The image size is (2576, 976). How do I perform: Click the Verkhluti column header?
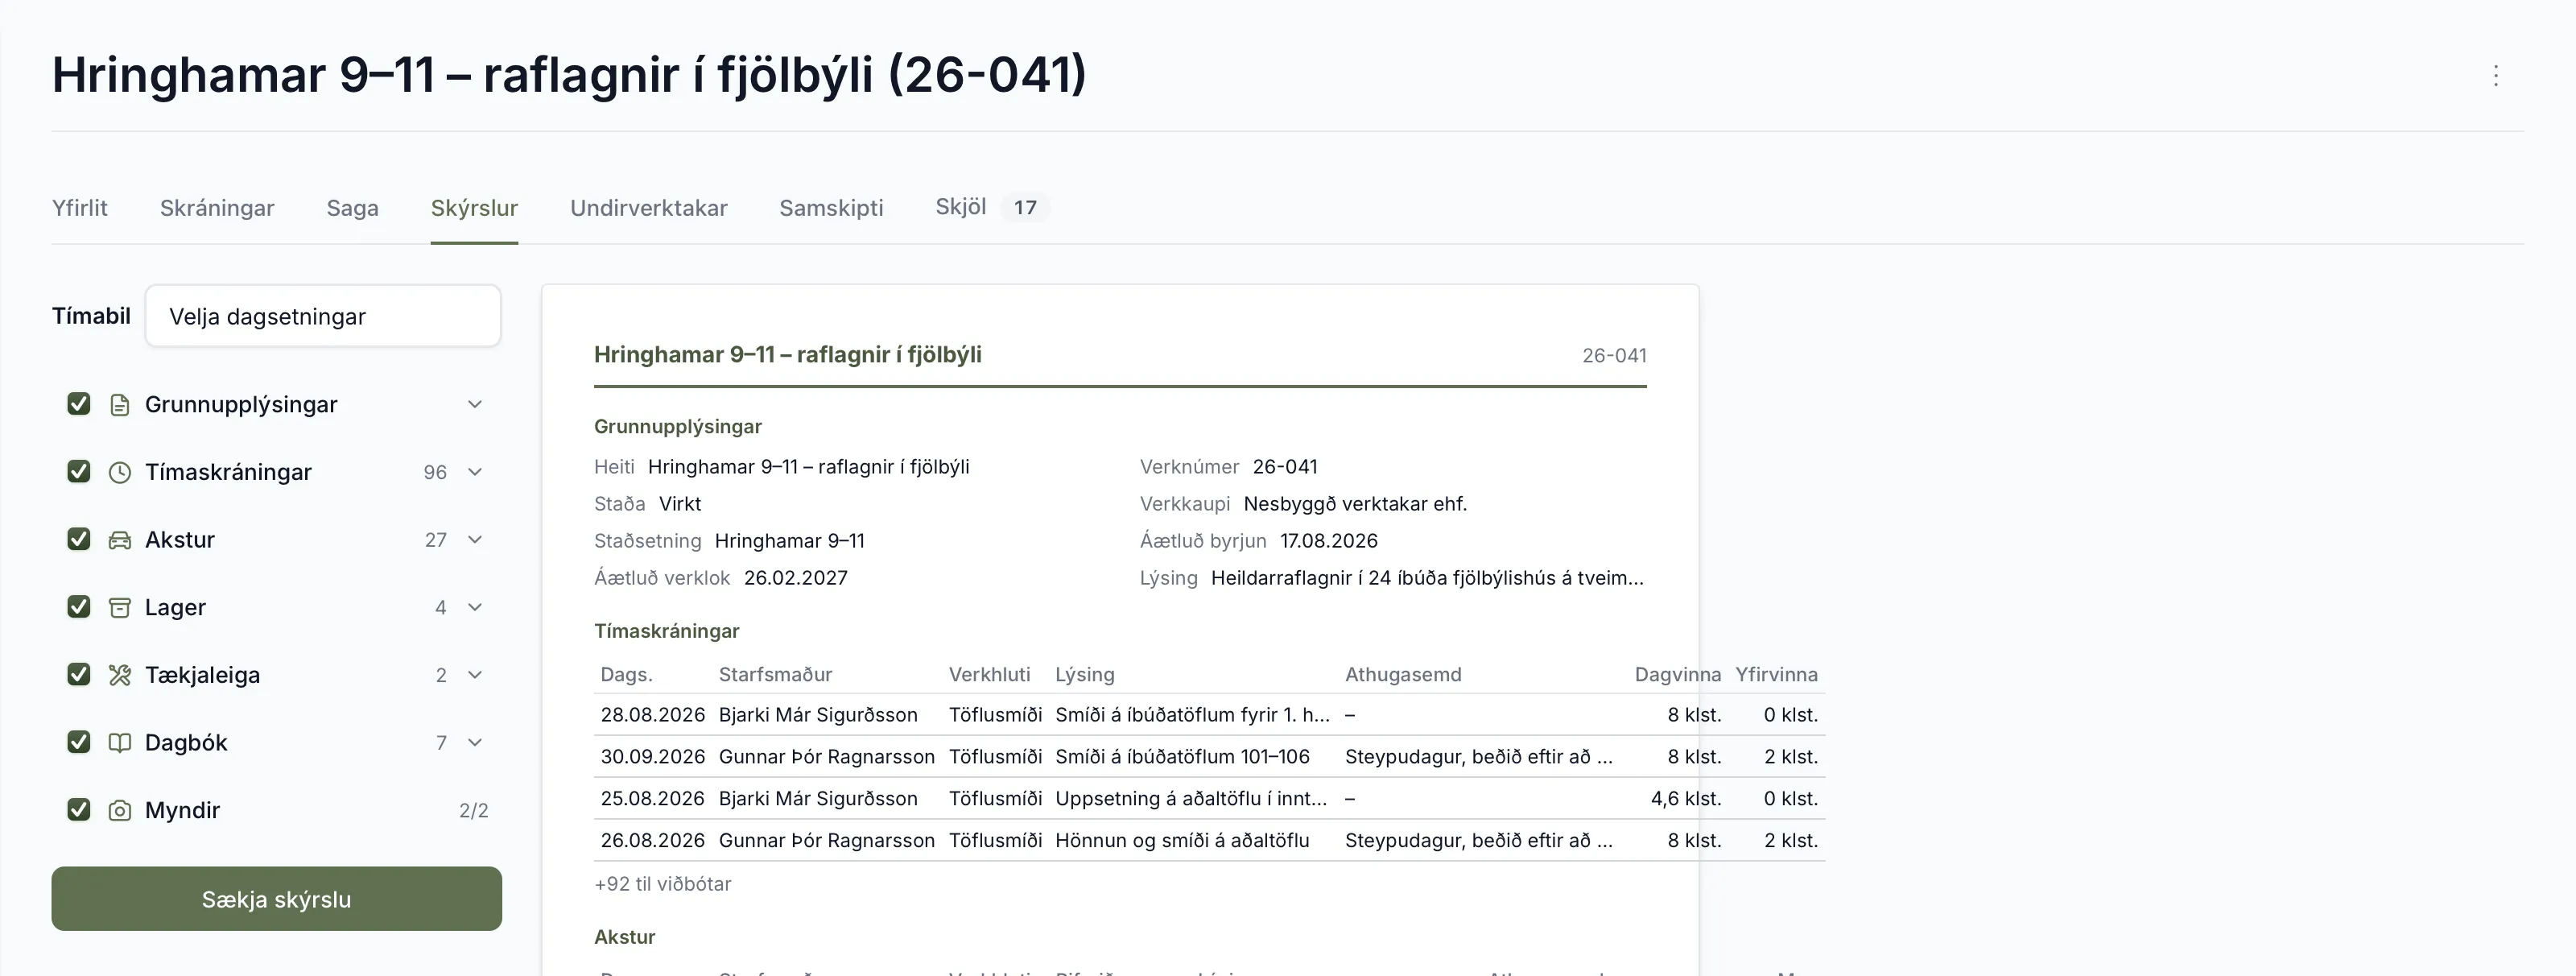coord(989,675)
